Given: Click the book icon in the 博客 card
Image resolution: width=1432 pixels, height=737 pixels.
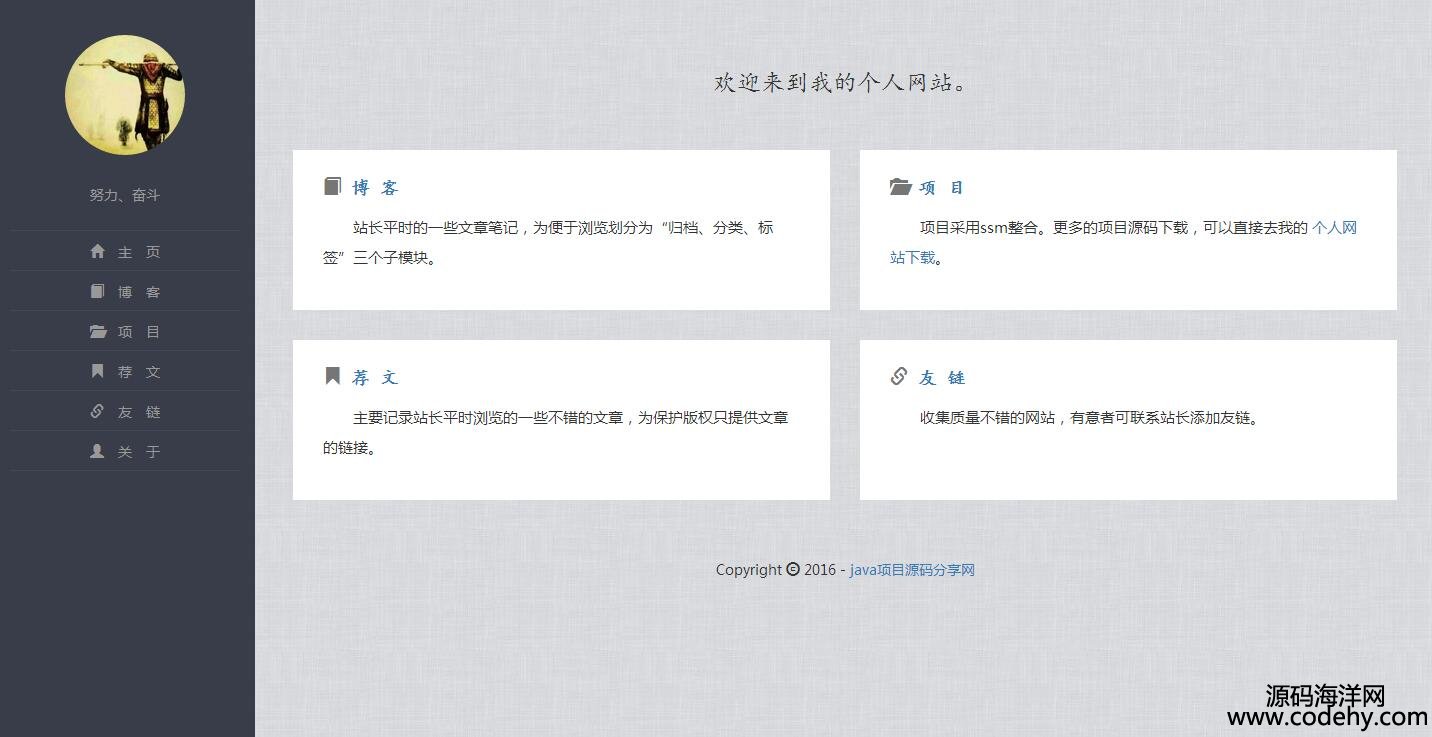Looking at the screenshot, I should [333, 187].
